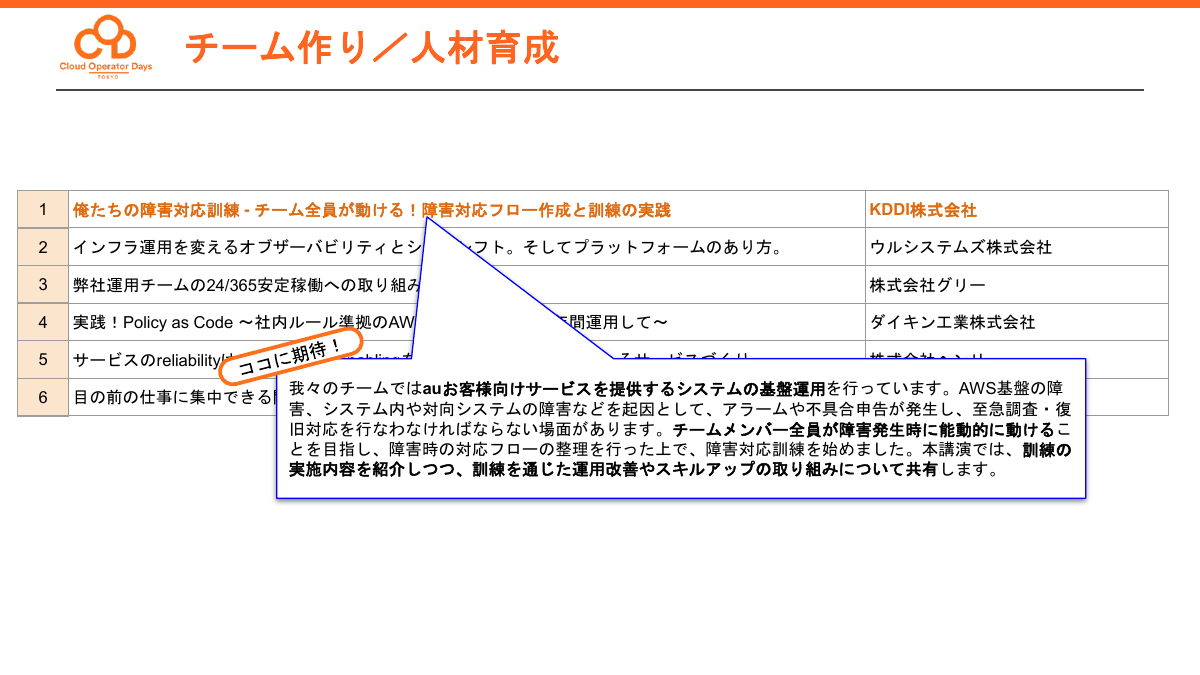The image size is (1200, 675).
Task: Click row number 5 cell
Action: pyautogui.click(x=43, y=360)
